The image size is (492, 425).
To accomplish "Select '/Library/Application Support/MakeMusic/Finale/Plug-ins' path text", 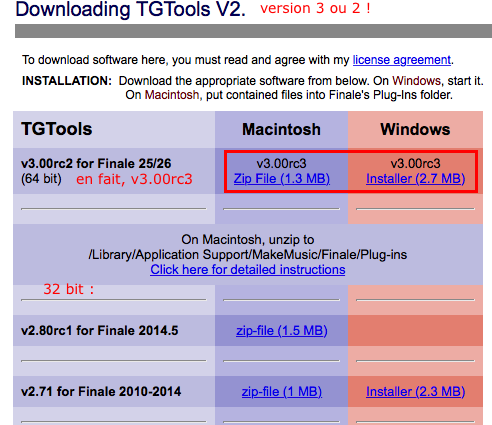I will (248, 255).
